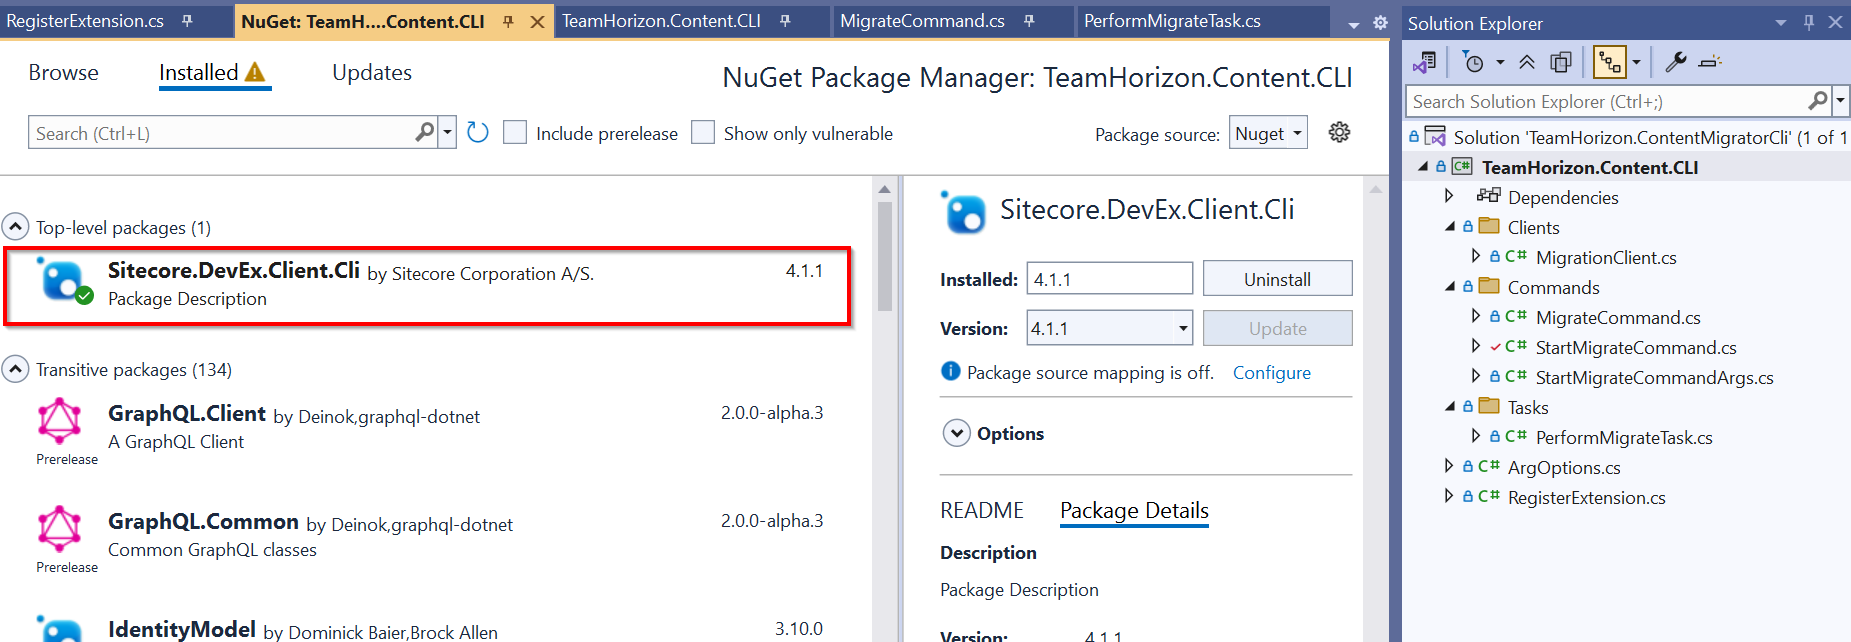This screenshot has width=1851, height=642.
Task: Click Collapse All in Solution Explorer
Action: click(1527, 63)
